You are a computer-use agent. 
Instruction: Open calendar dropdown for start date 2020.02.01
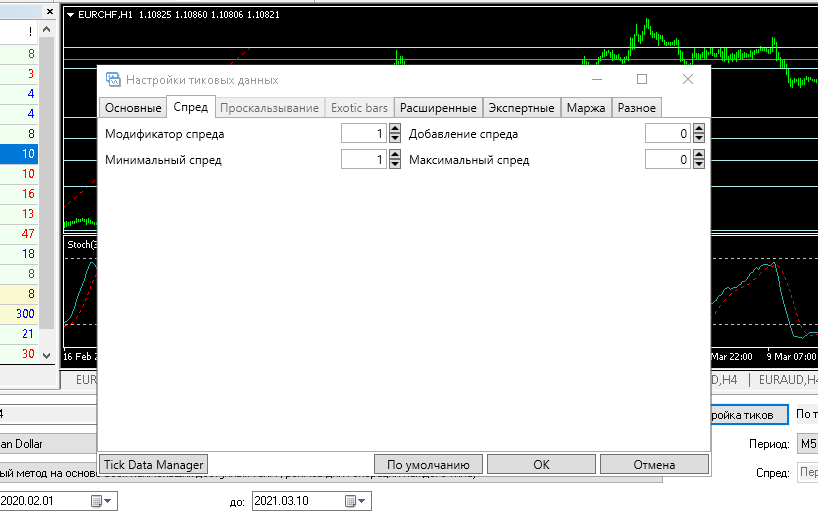pos(101,501)
